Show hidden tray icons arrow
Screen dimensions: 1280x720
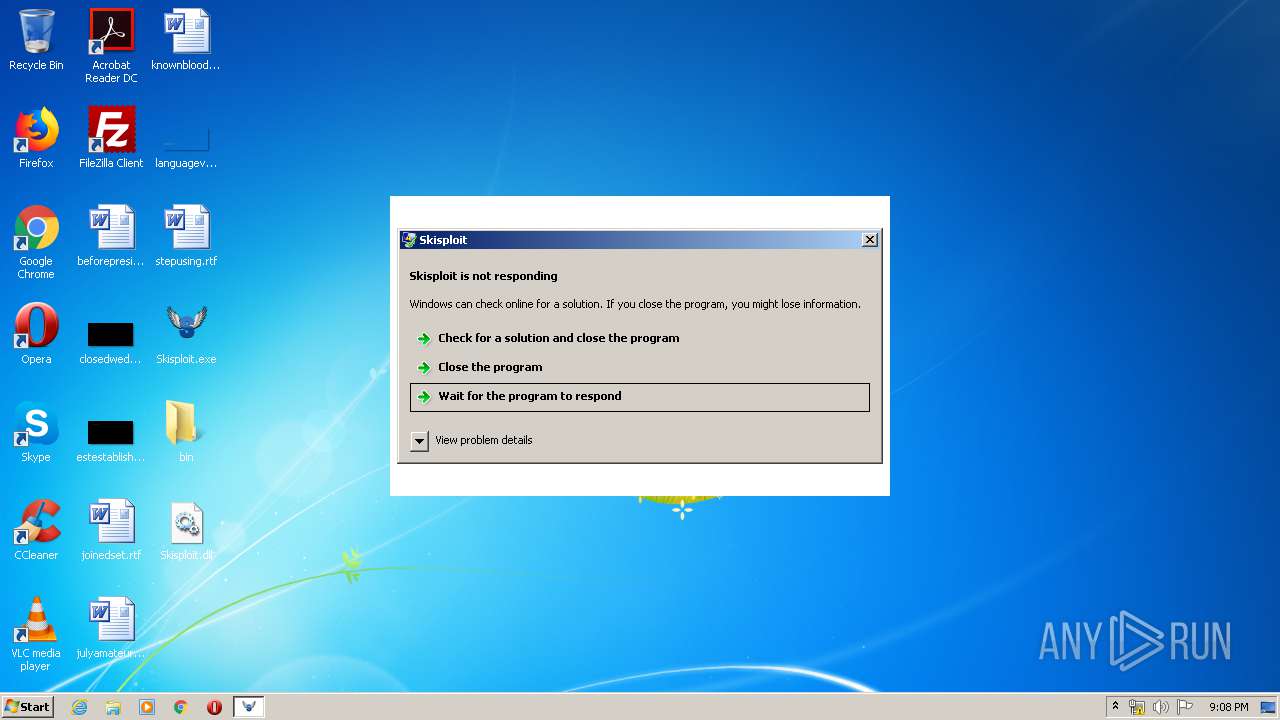(x=1115, y=707)
